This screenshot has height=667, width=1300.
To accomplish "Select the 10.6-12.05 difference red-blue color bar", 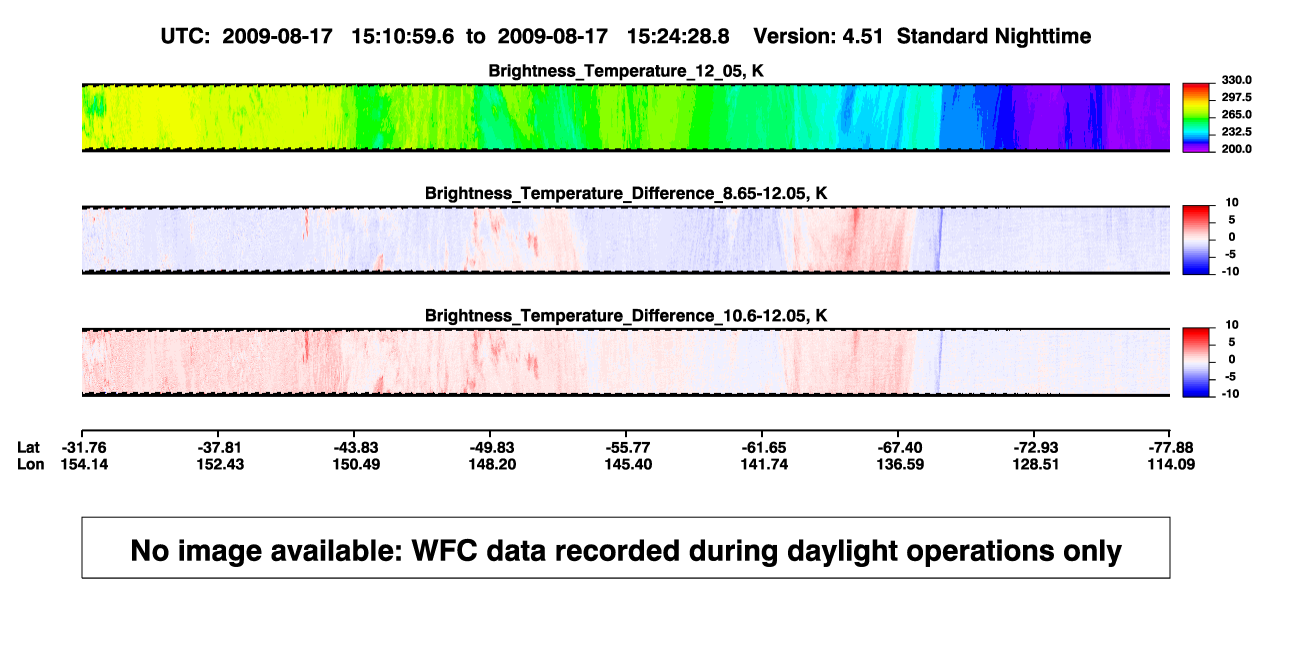I will coord(1197,363).
